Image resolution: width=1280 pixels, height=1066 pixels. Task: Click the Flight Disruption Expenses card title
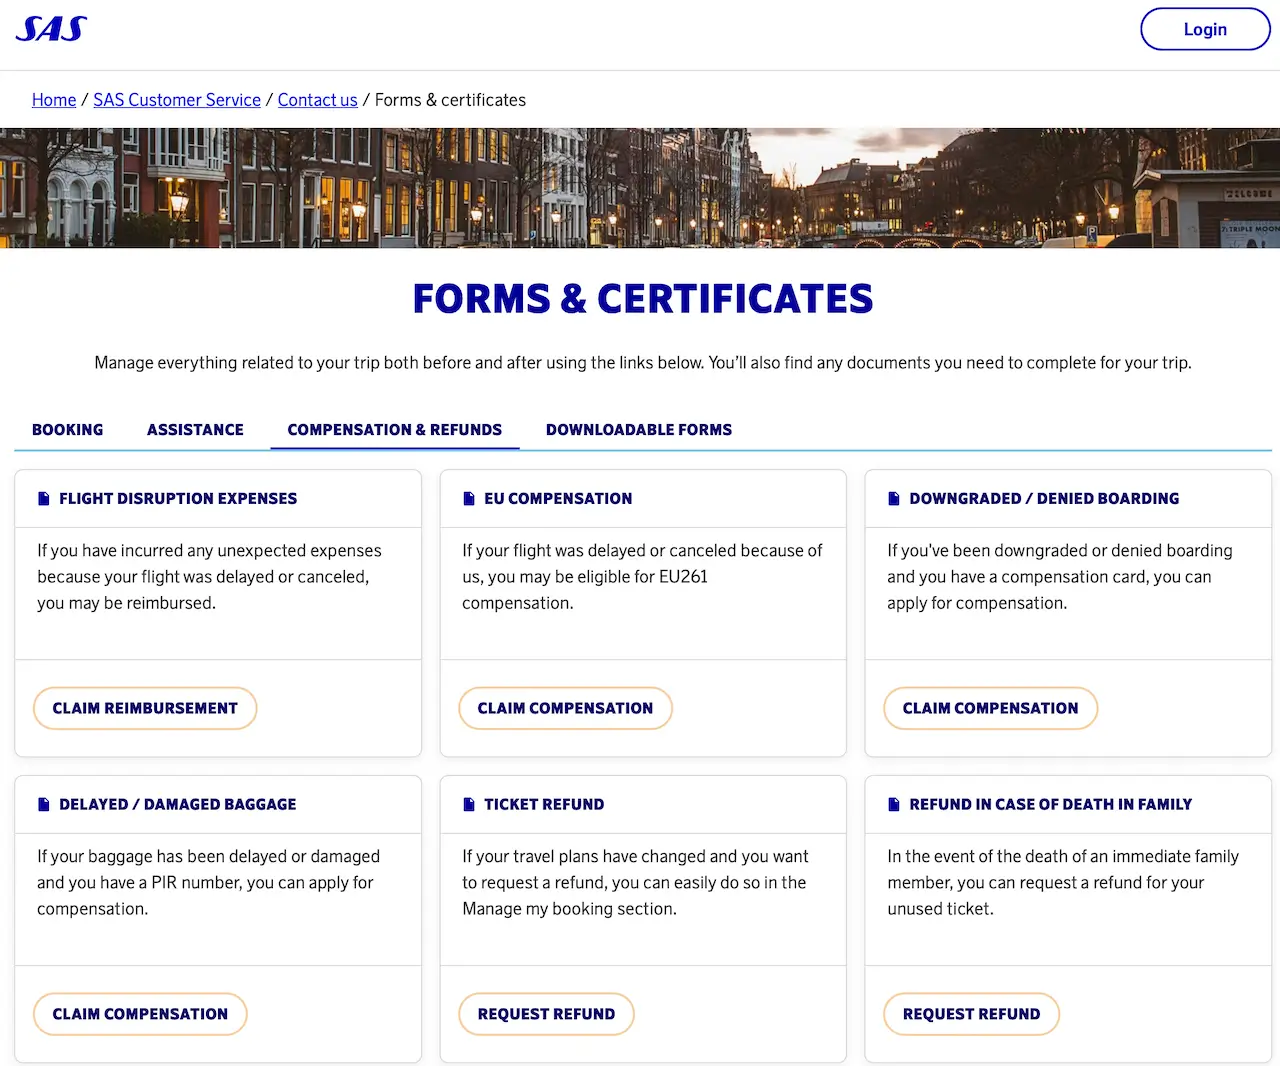click(178, 498)
